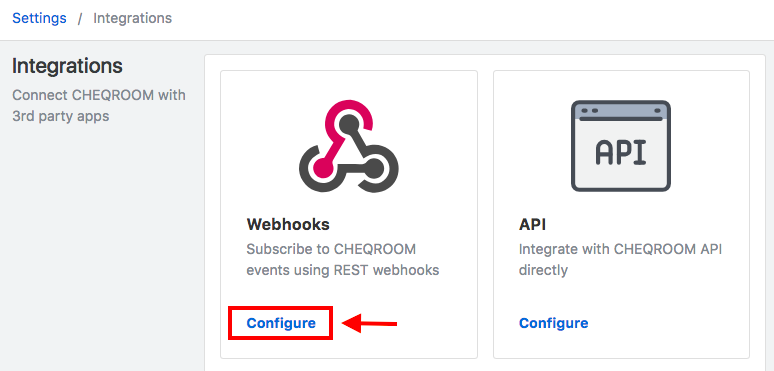Open the Settings breadcrumb link
The width and height of the screenshot is (774, 371).
(x=39, y=18)
